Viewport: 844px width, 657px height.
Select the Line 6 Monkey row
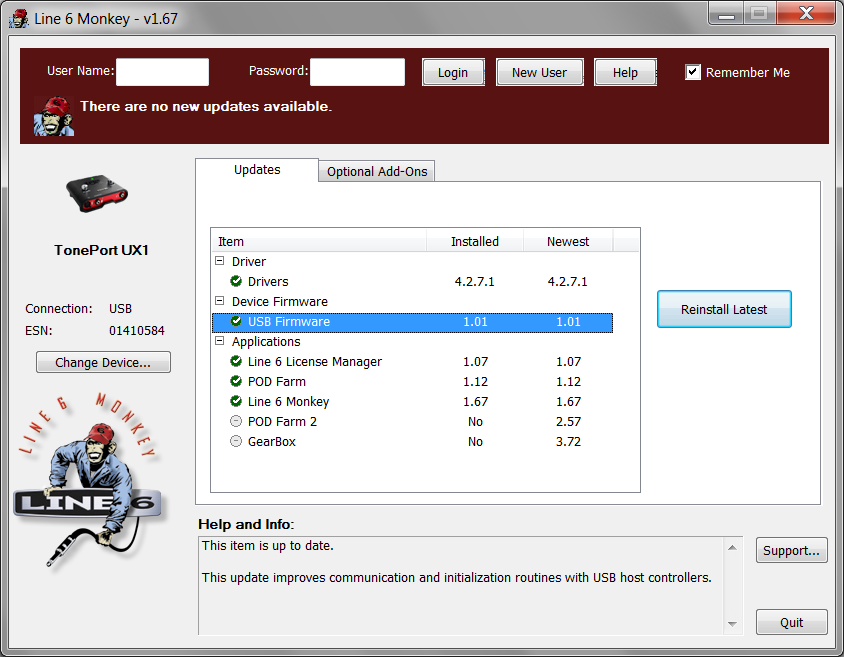tap(412, 401)
